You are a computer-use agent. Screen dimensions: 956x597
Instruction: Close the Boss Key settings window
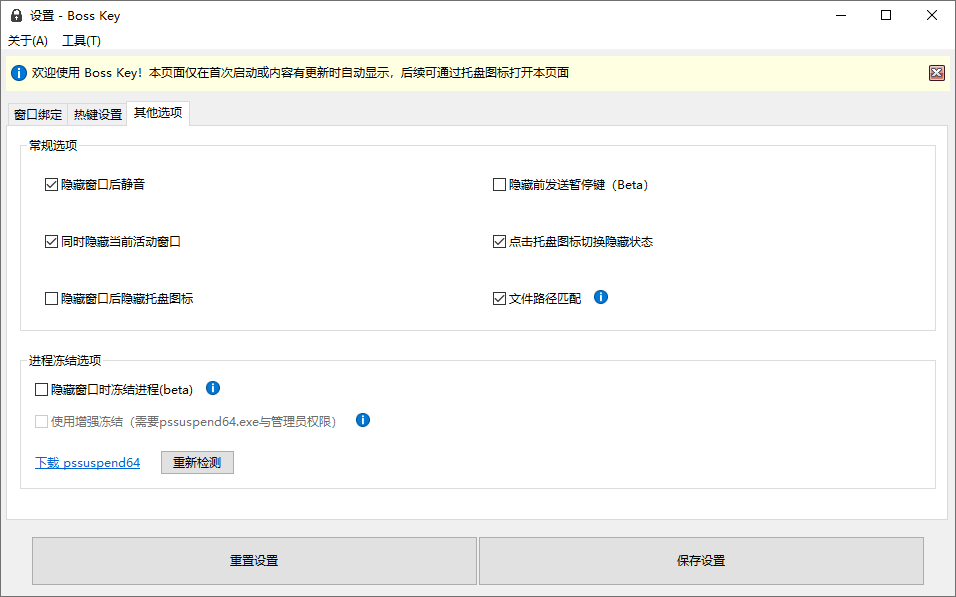[x=932, y=15]
